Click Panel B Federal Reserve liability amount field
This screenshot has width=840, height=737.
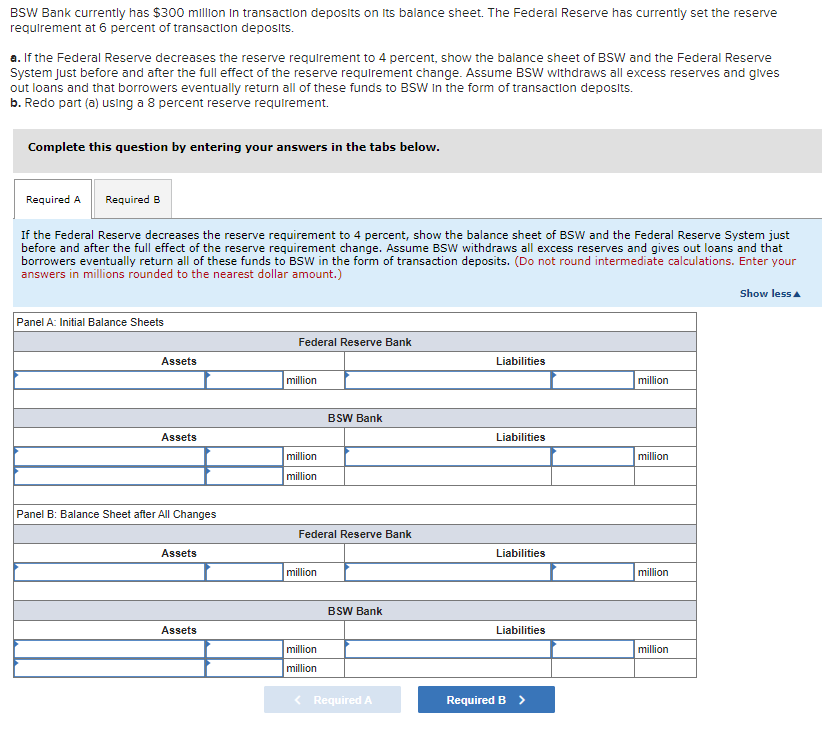(593, 572)
